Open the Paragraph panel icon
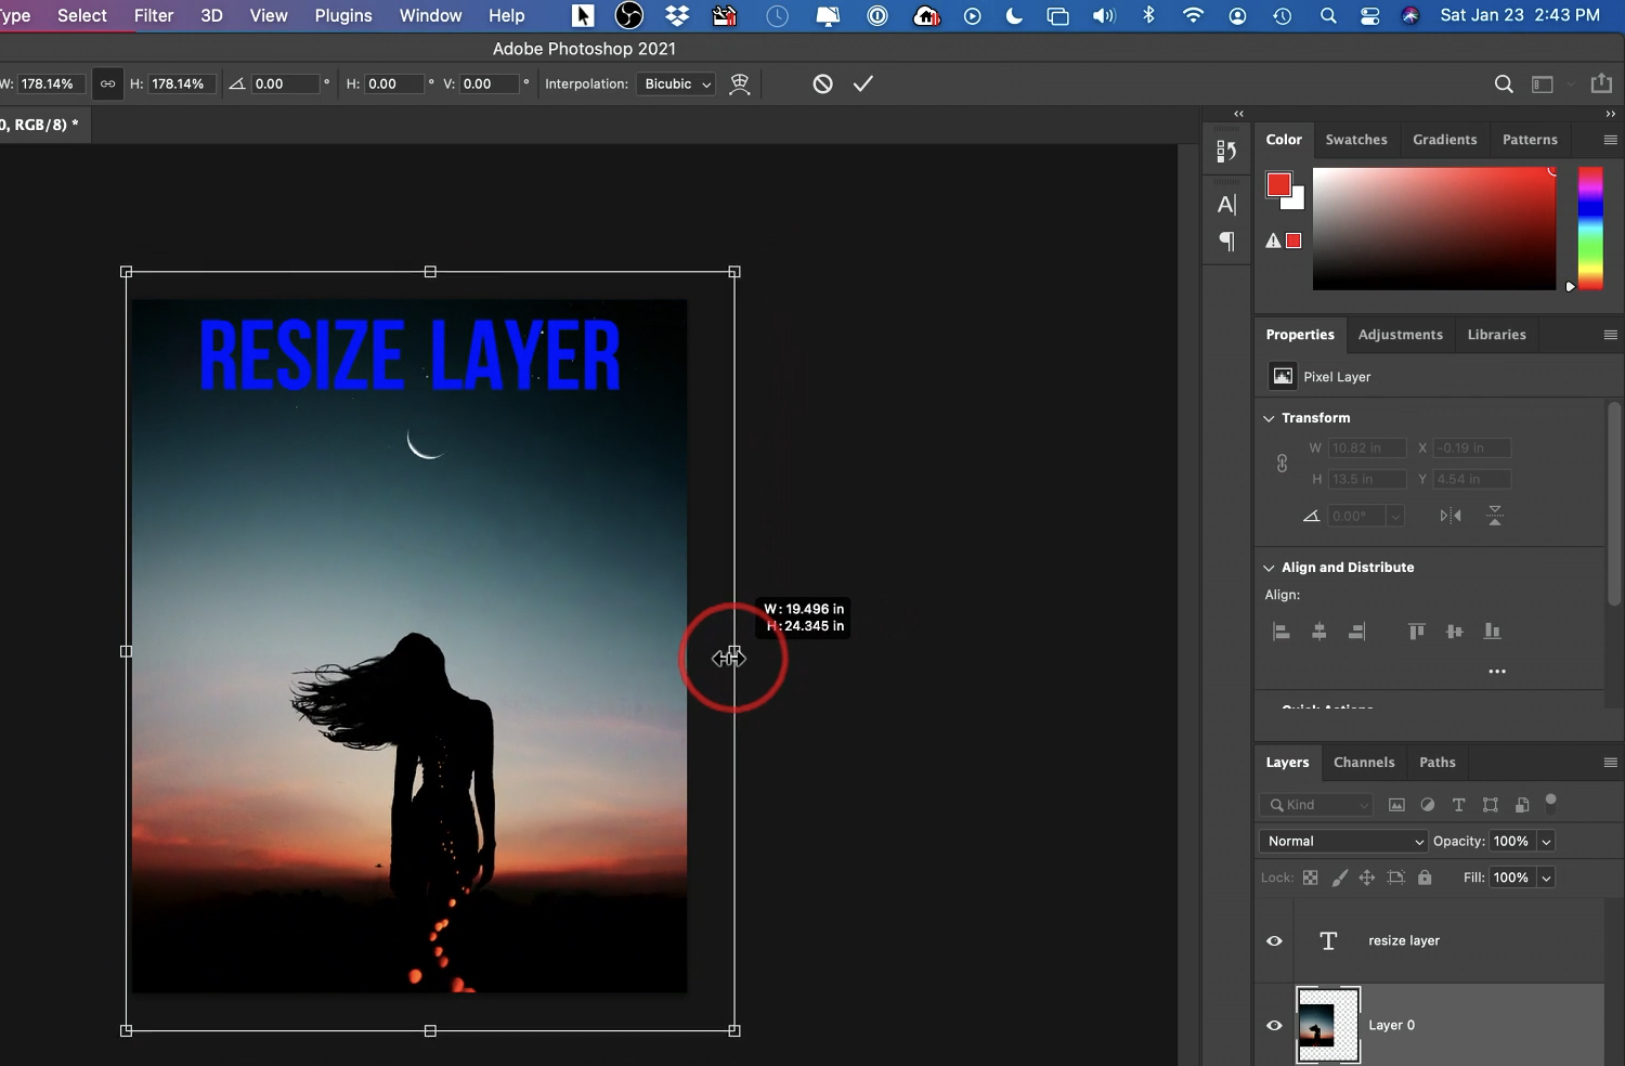This screenshot has height=1066, width=1625. coord(1226,241)
